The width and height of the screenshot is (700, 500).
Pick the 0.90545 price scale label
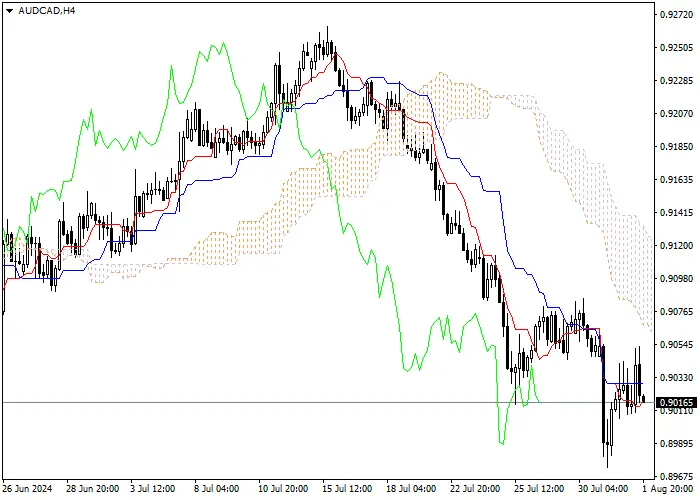[677, 345]
